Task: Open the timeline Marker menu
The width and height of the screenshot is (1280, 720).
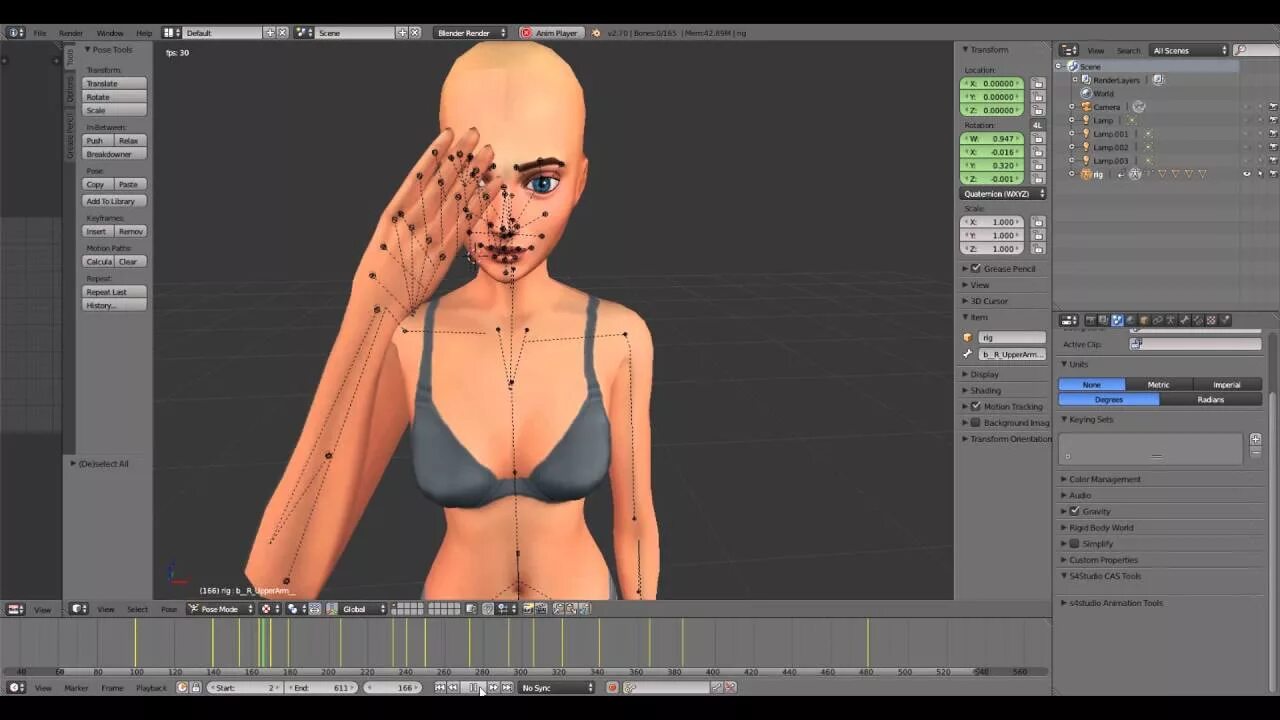Action: 76,688
